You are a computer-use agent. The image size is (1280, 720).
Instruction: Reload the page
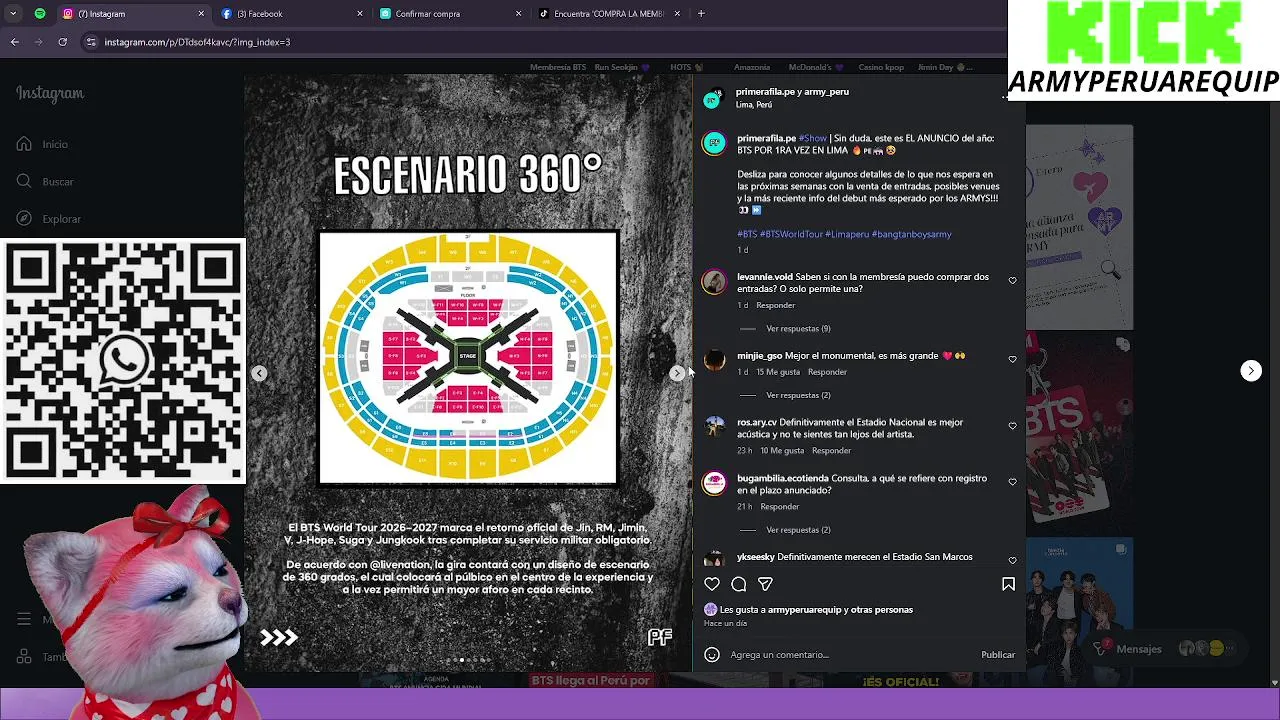click(63, 42)
